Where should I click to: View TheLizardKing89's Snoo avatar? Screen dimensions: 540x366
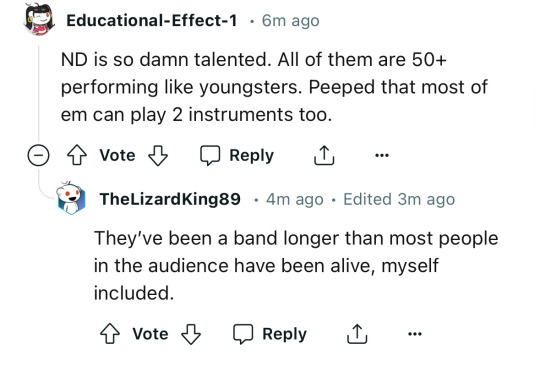point(71,198)
